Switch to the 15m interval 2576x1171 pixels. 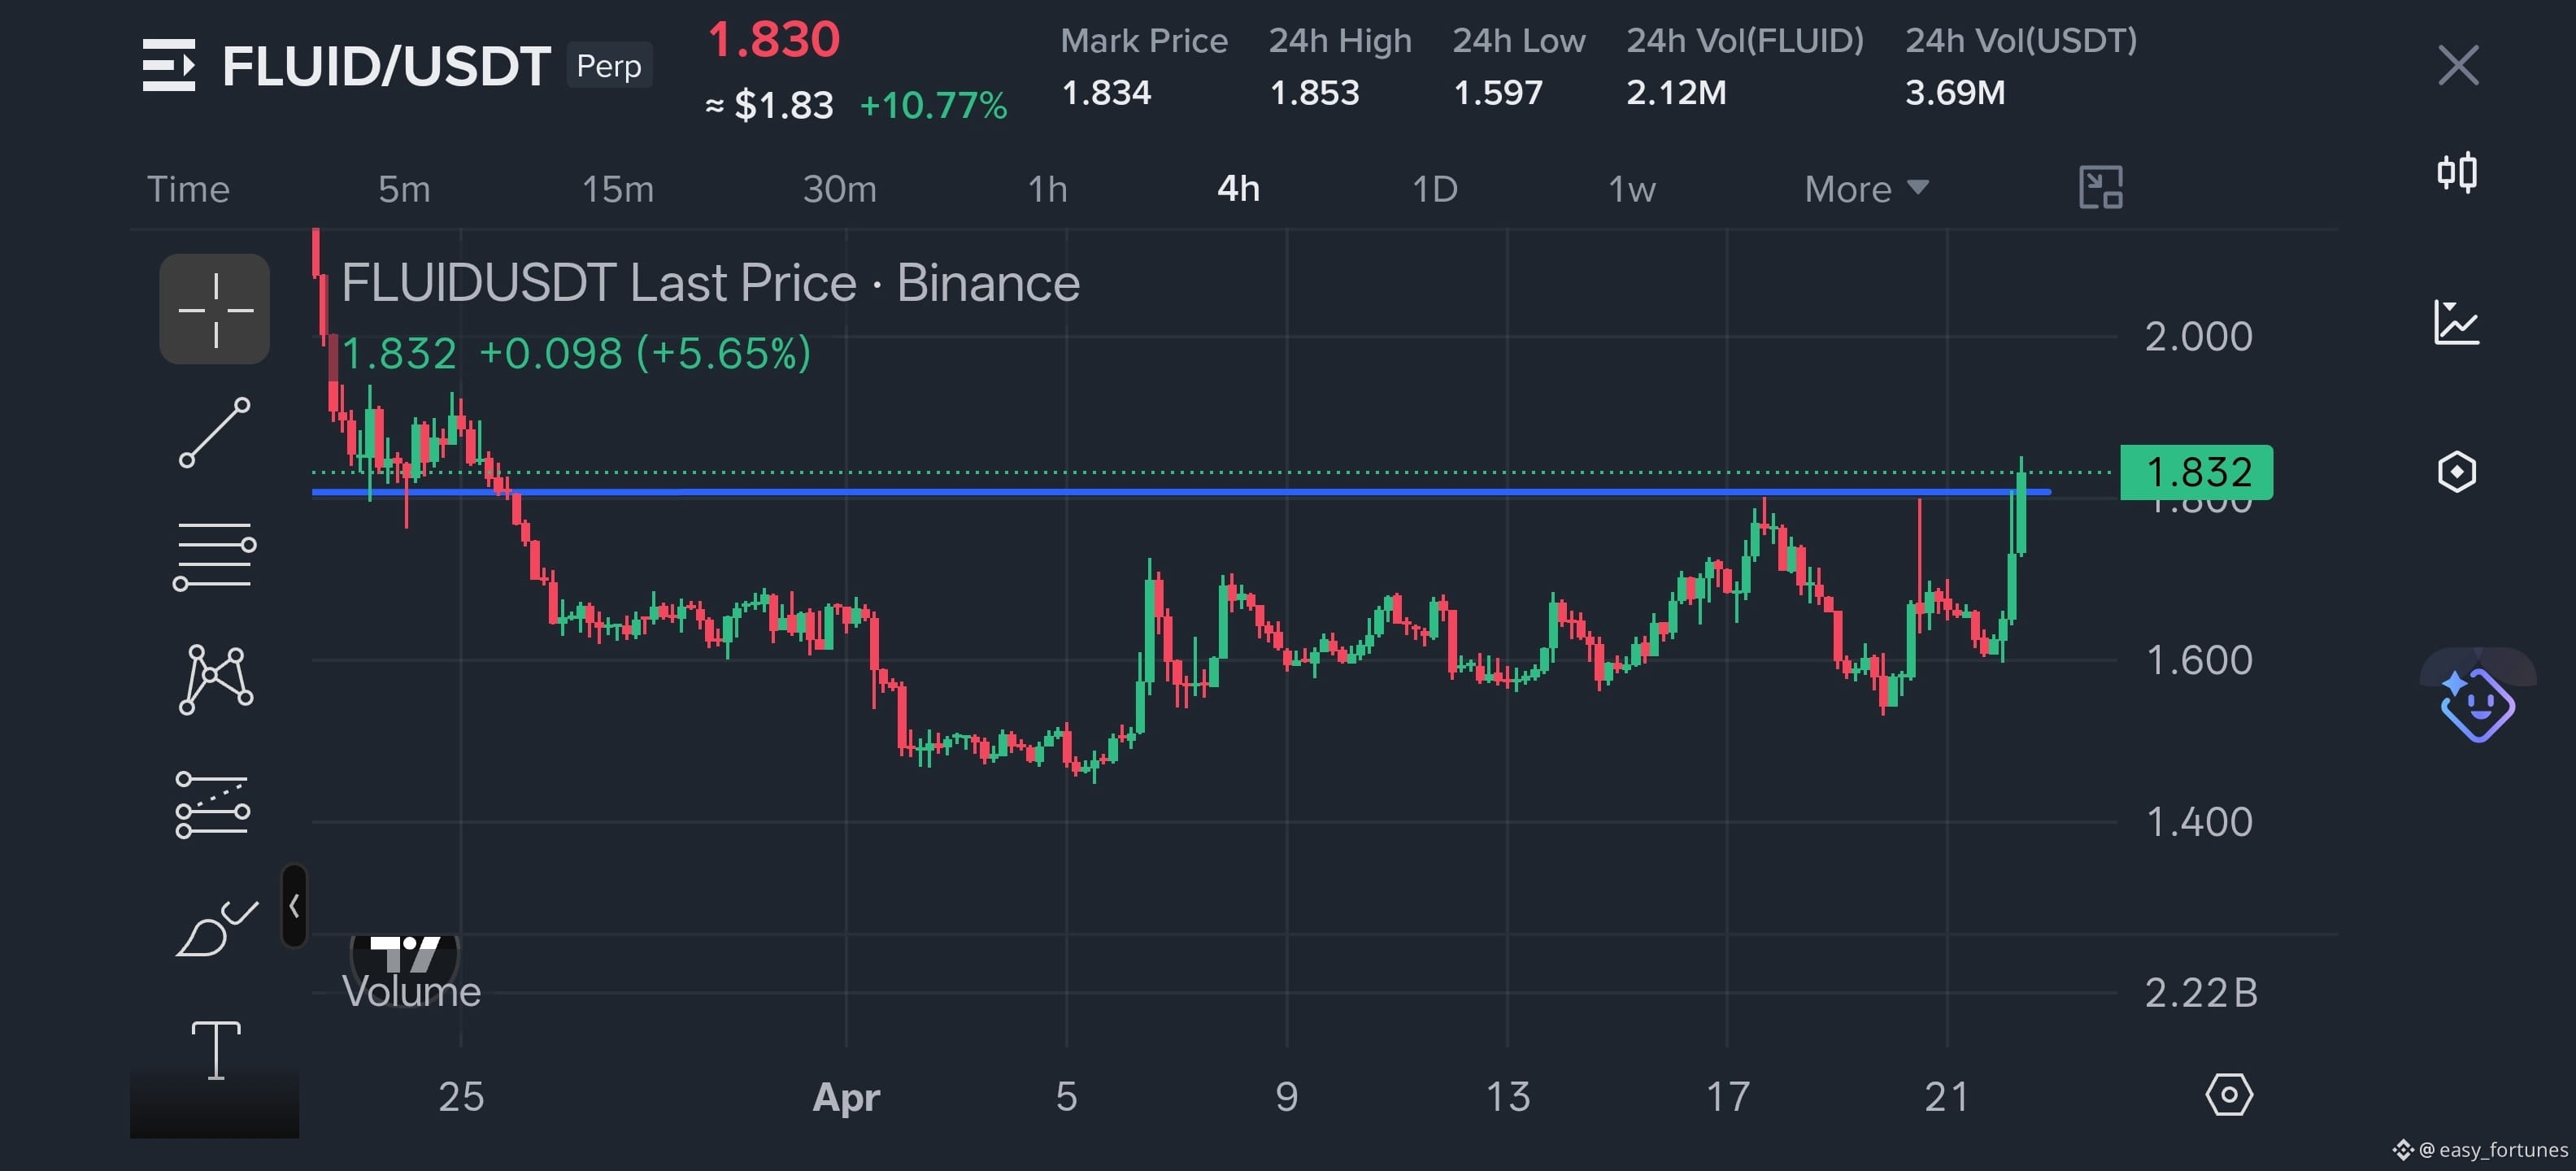point(618,189)
